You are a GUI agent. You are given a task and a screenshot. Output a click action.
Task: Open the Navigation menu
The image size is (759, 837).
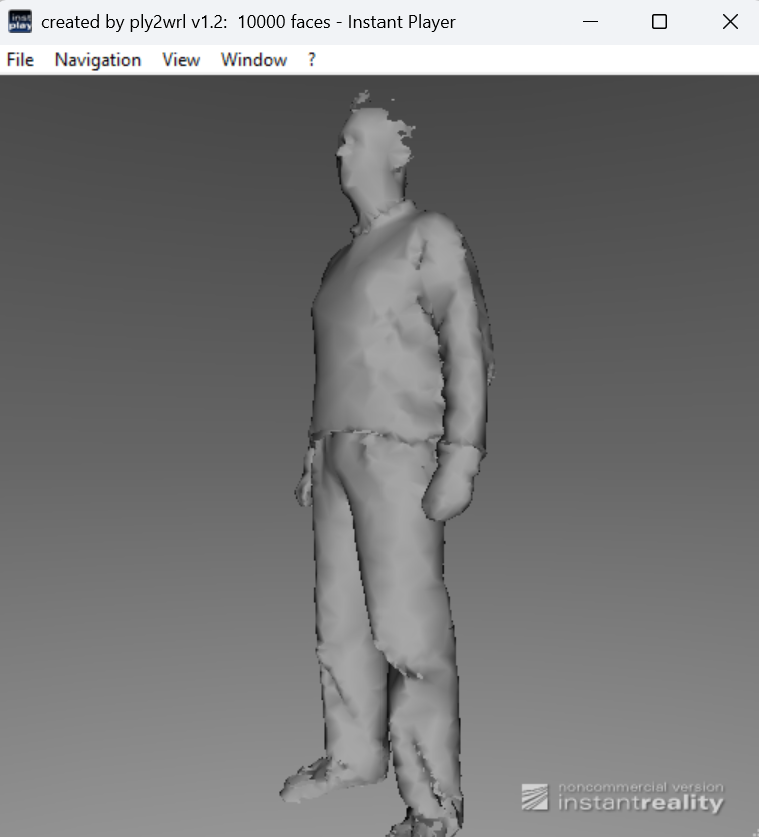coord(98,60)
